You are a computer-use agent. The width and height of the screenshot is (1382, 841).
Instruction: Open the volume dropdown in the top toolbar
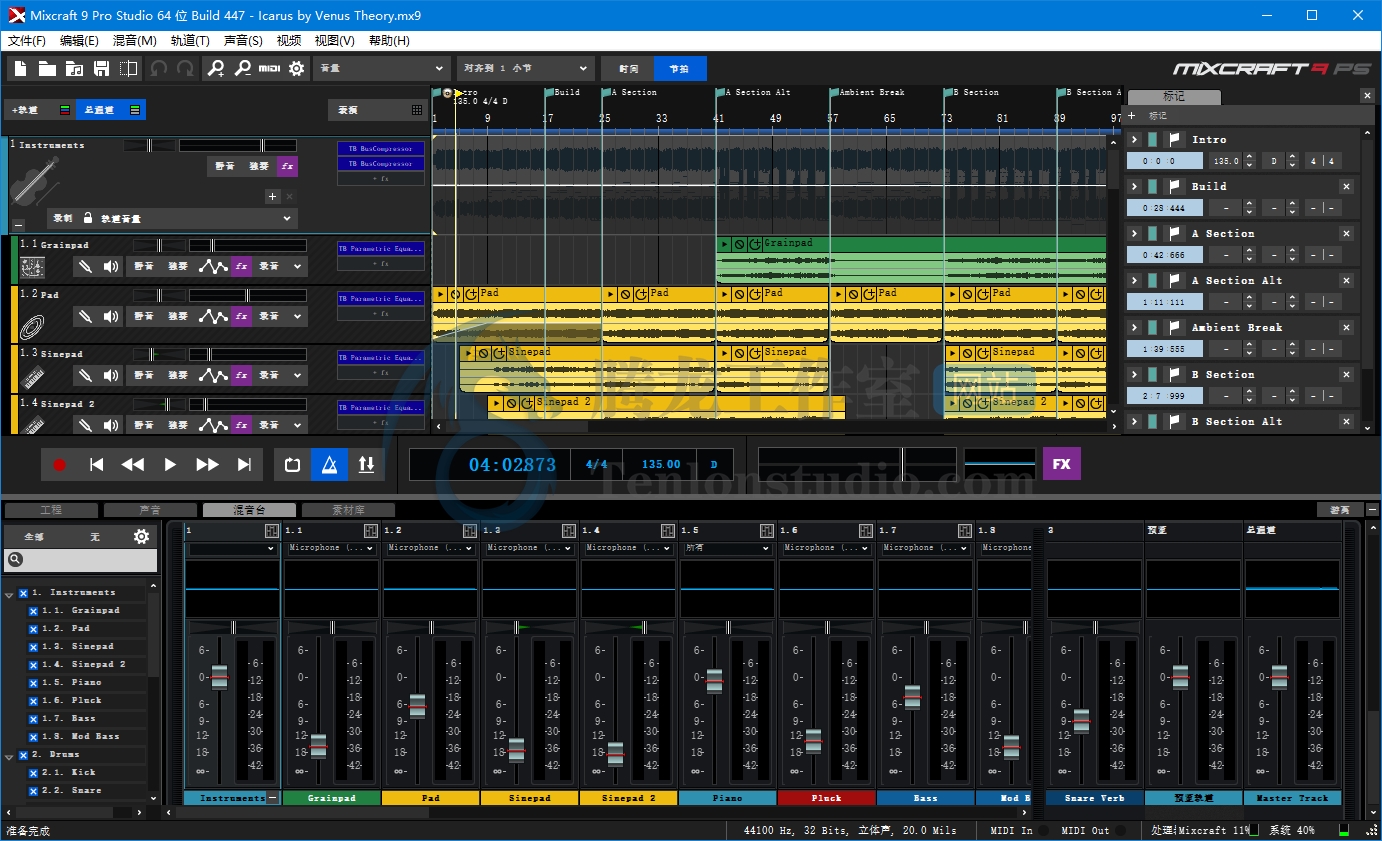[x=381, y=68]
